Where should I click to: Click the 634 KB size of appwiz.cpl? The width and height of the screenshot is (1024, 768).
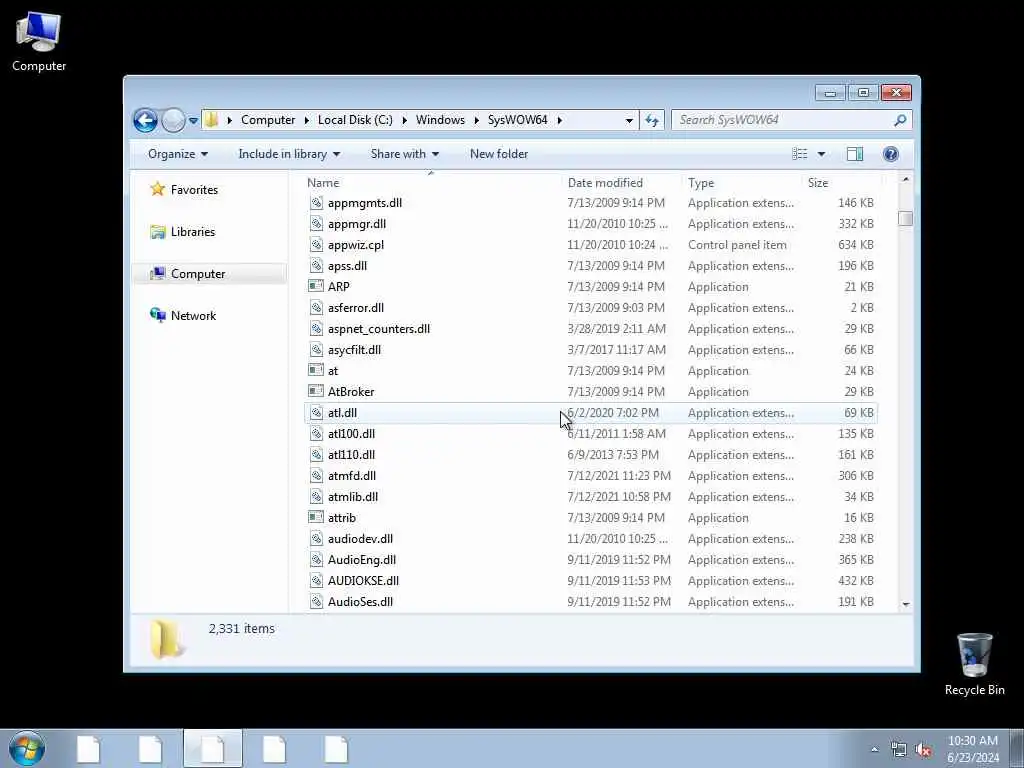(856, 245)
